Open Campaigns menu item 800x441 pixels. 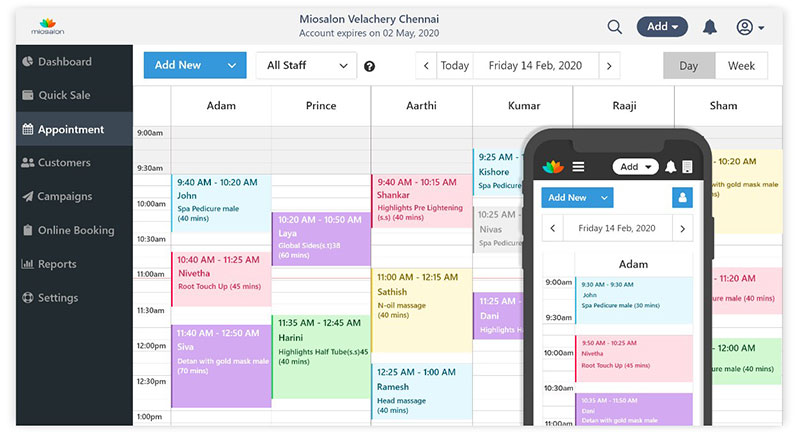[x=74, y=196]
